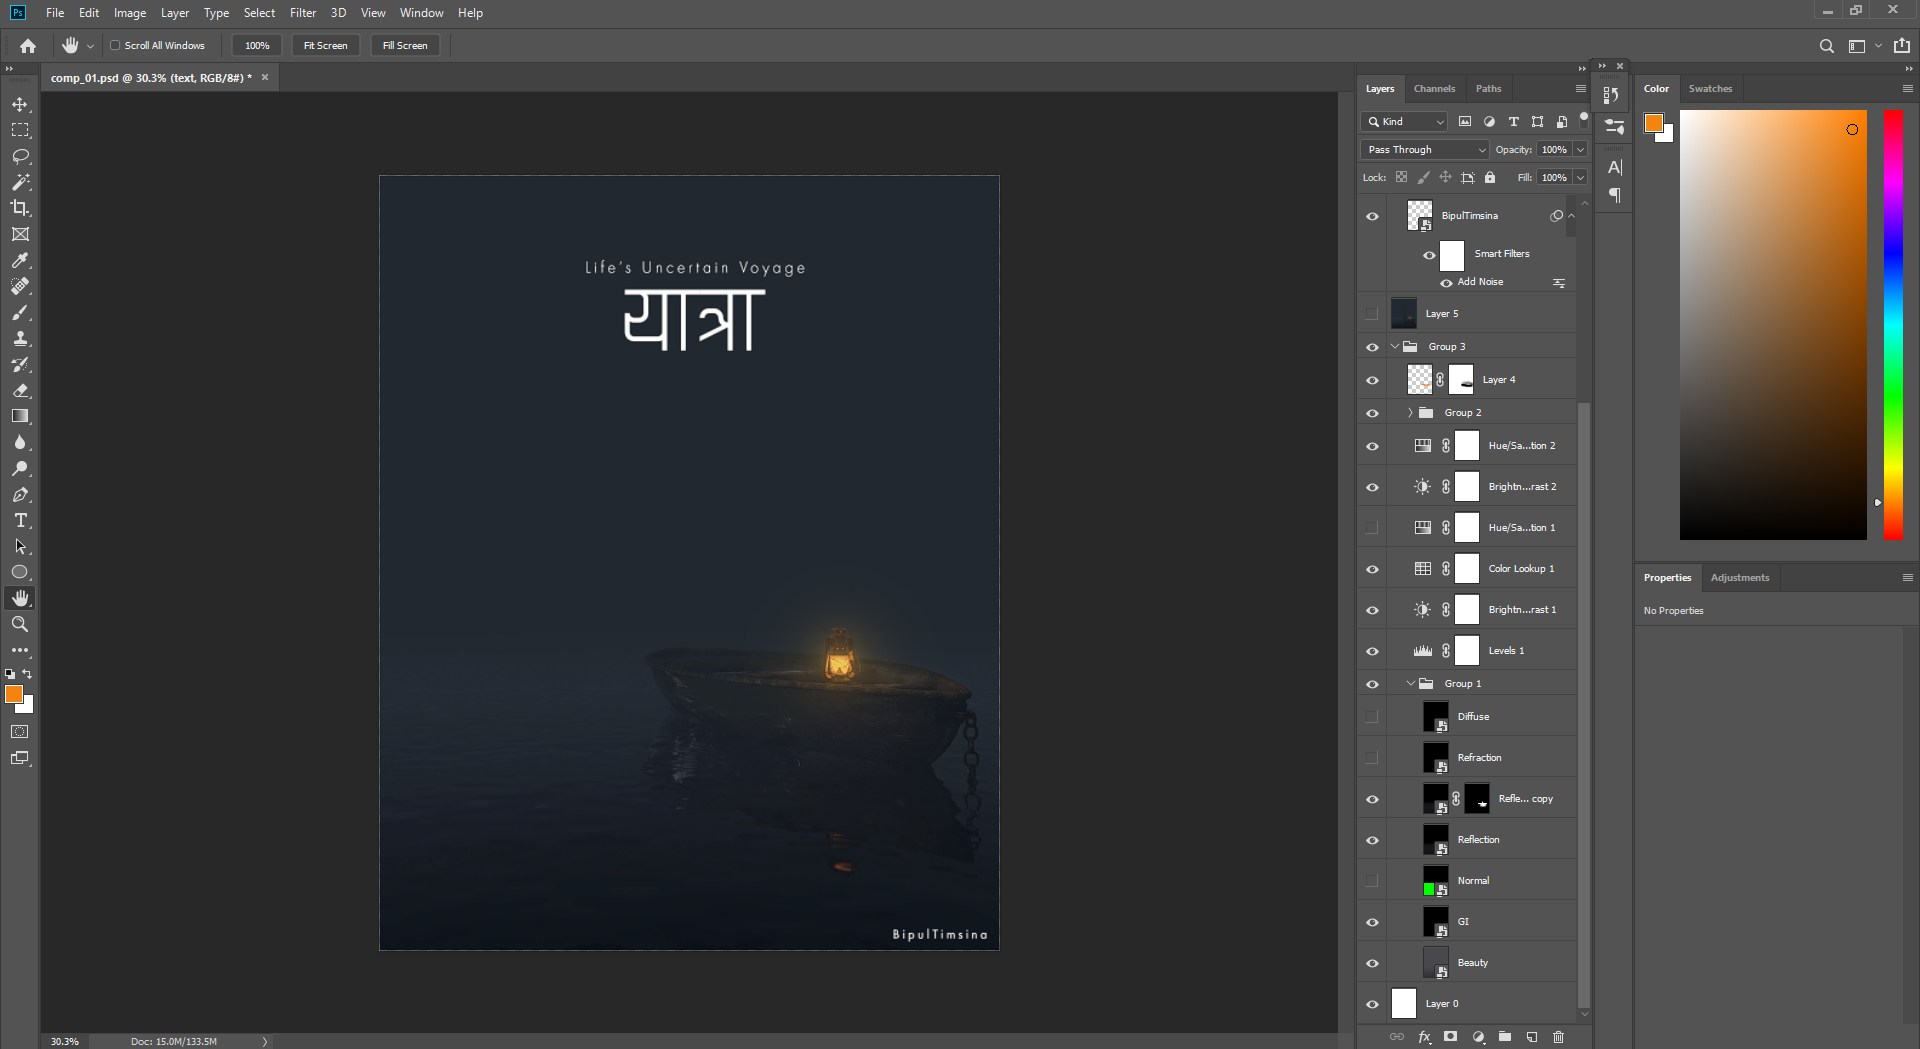Image resolution: width=1920 pixels, height=1049 pixels.
Task: Select the Move tool
Action: pos(20,104)
